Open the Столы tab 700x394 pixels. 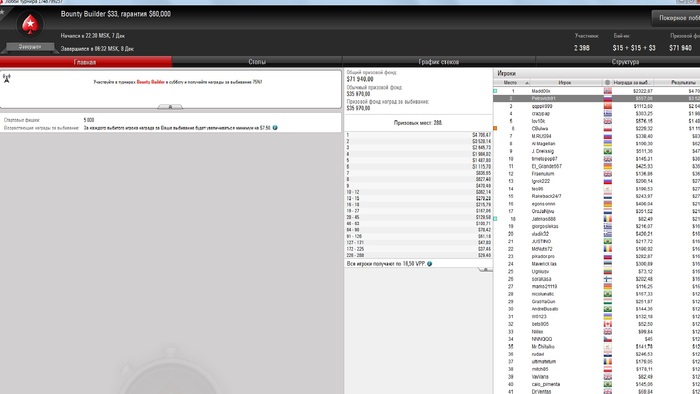(257, 62)
